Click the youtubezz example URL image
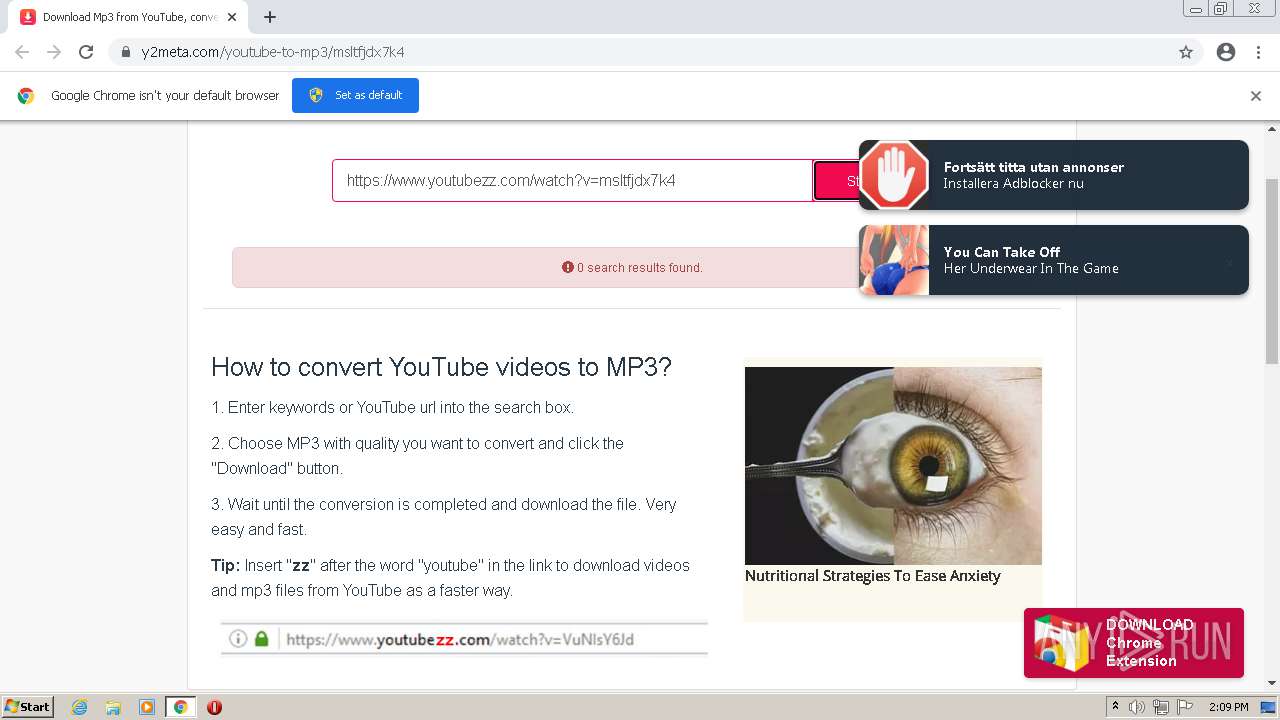This screenshot has width=1280, height=720. click(464, 639)
